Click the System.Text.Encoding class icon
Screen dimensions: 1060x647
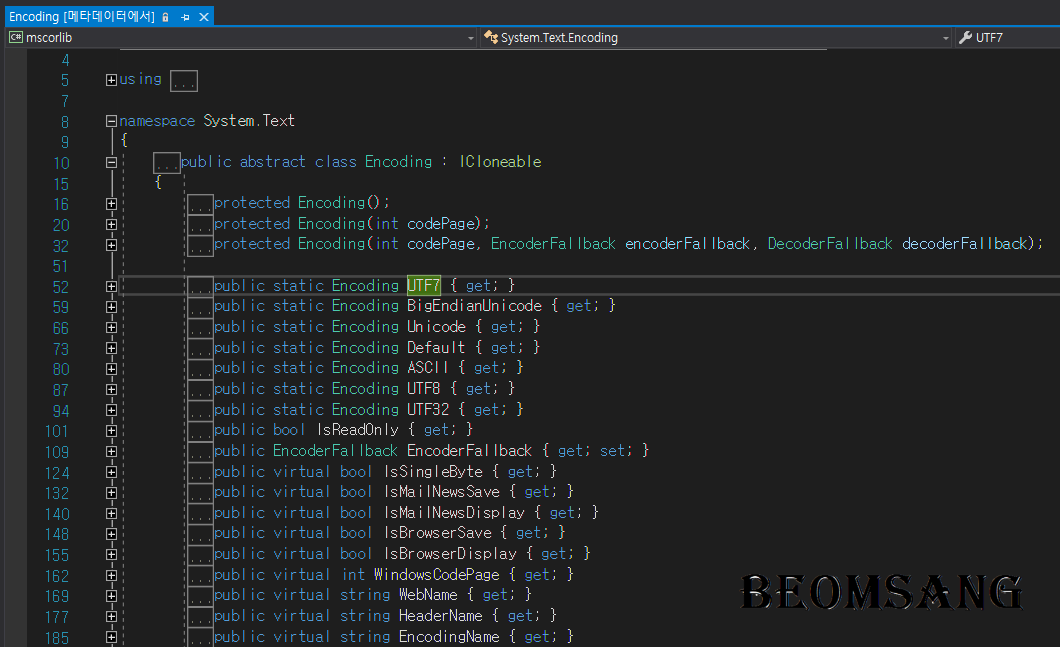(x=491, y=37)
